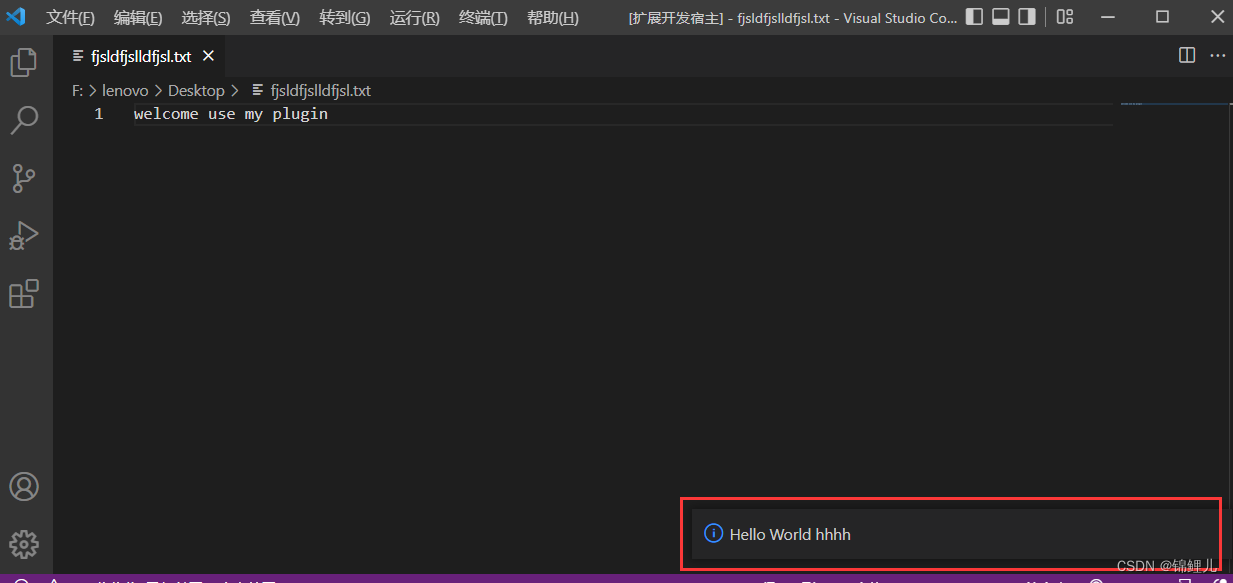
Task: Open the 终端(T) menu
Action: pos(483,18)
